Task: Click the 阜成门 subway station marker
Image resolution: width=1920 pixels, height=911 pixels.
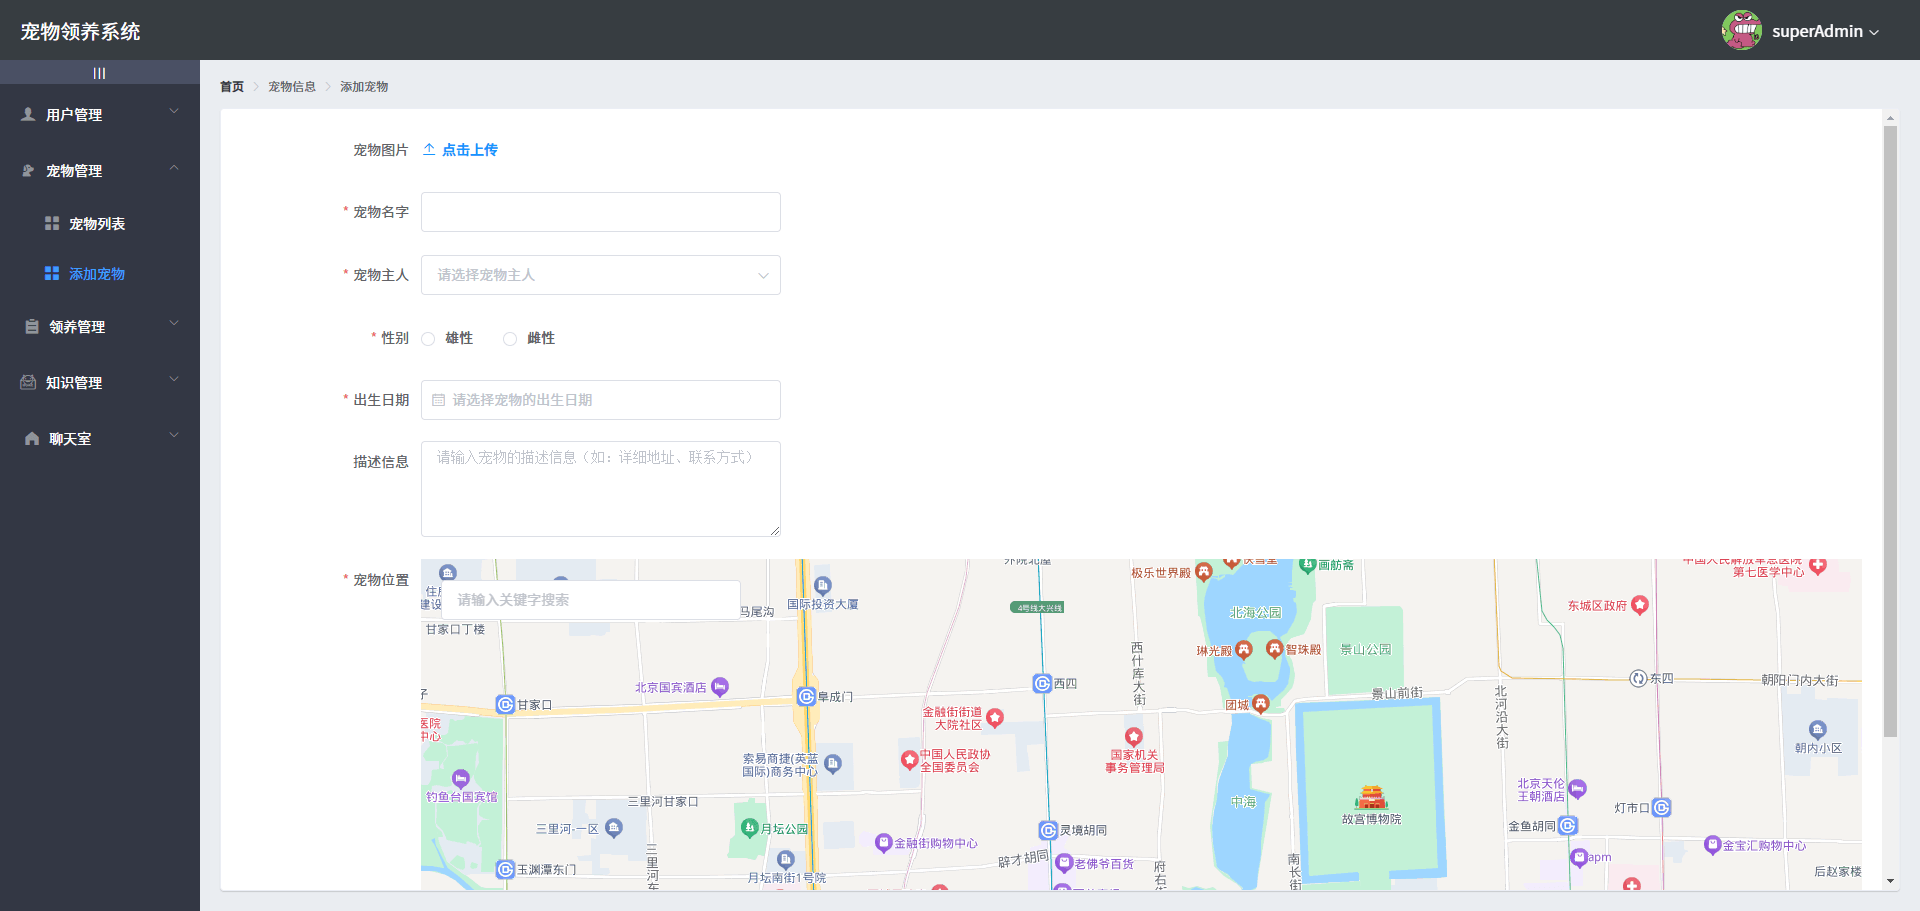Action: pyautogui.click(x=806, y=697)
